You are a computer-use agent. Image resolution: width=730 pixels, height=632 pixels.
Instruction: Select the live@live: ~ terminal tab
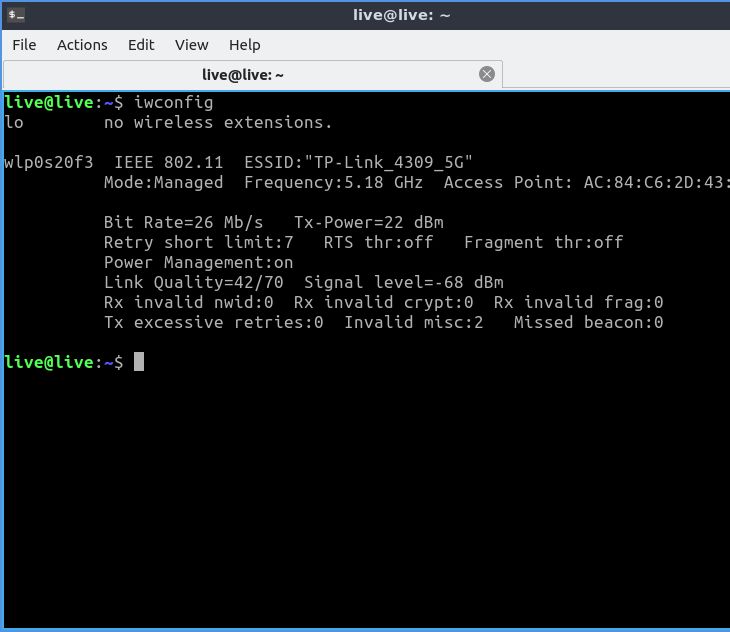[x=252, y=74]
